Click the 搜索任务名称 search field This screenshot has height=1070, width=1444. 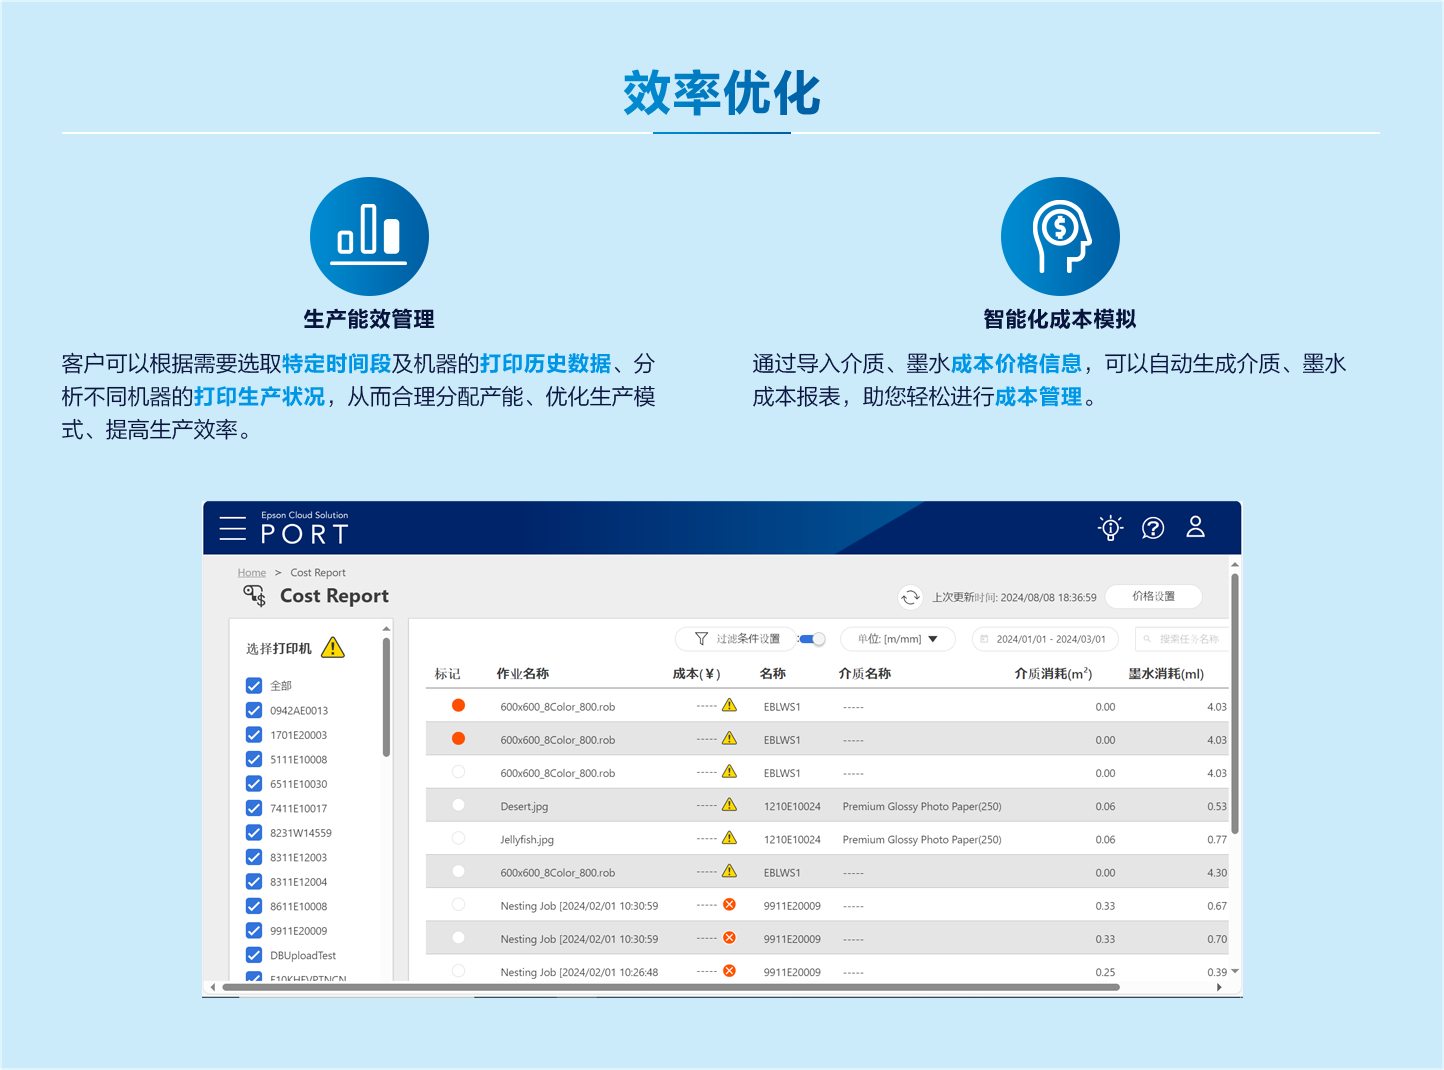click(x=1182, y=639)
